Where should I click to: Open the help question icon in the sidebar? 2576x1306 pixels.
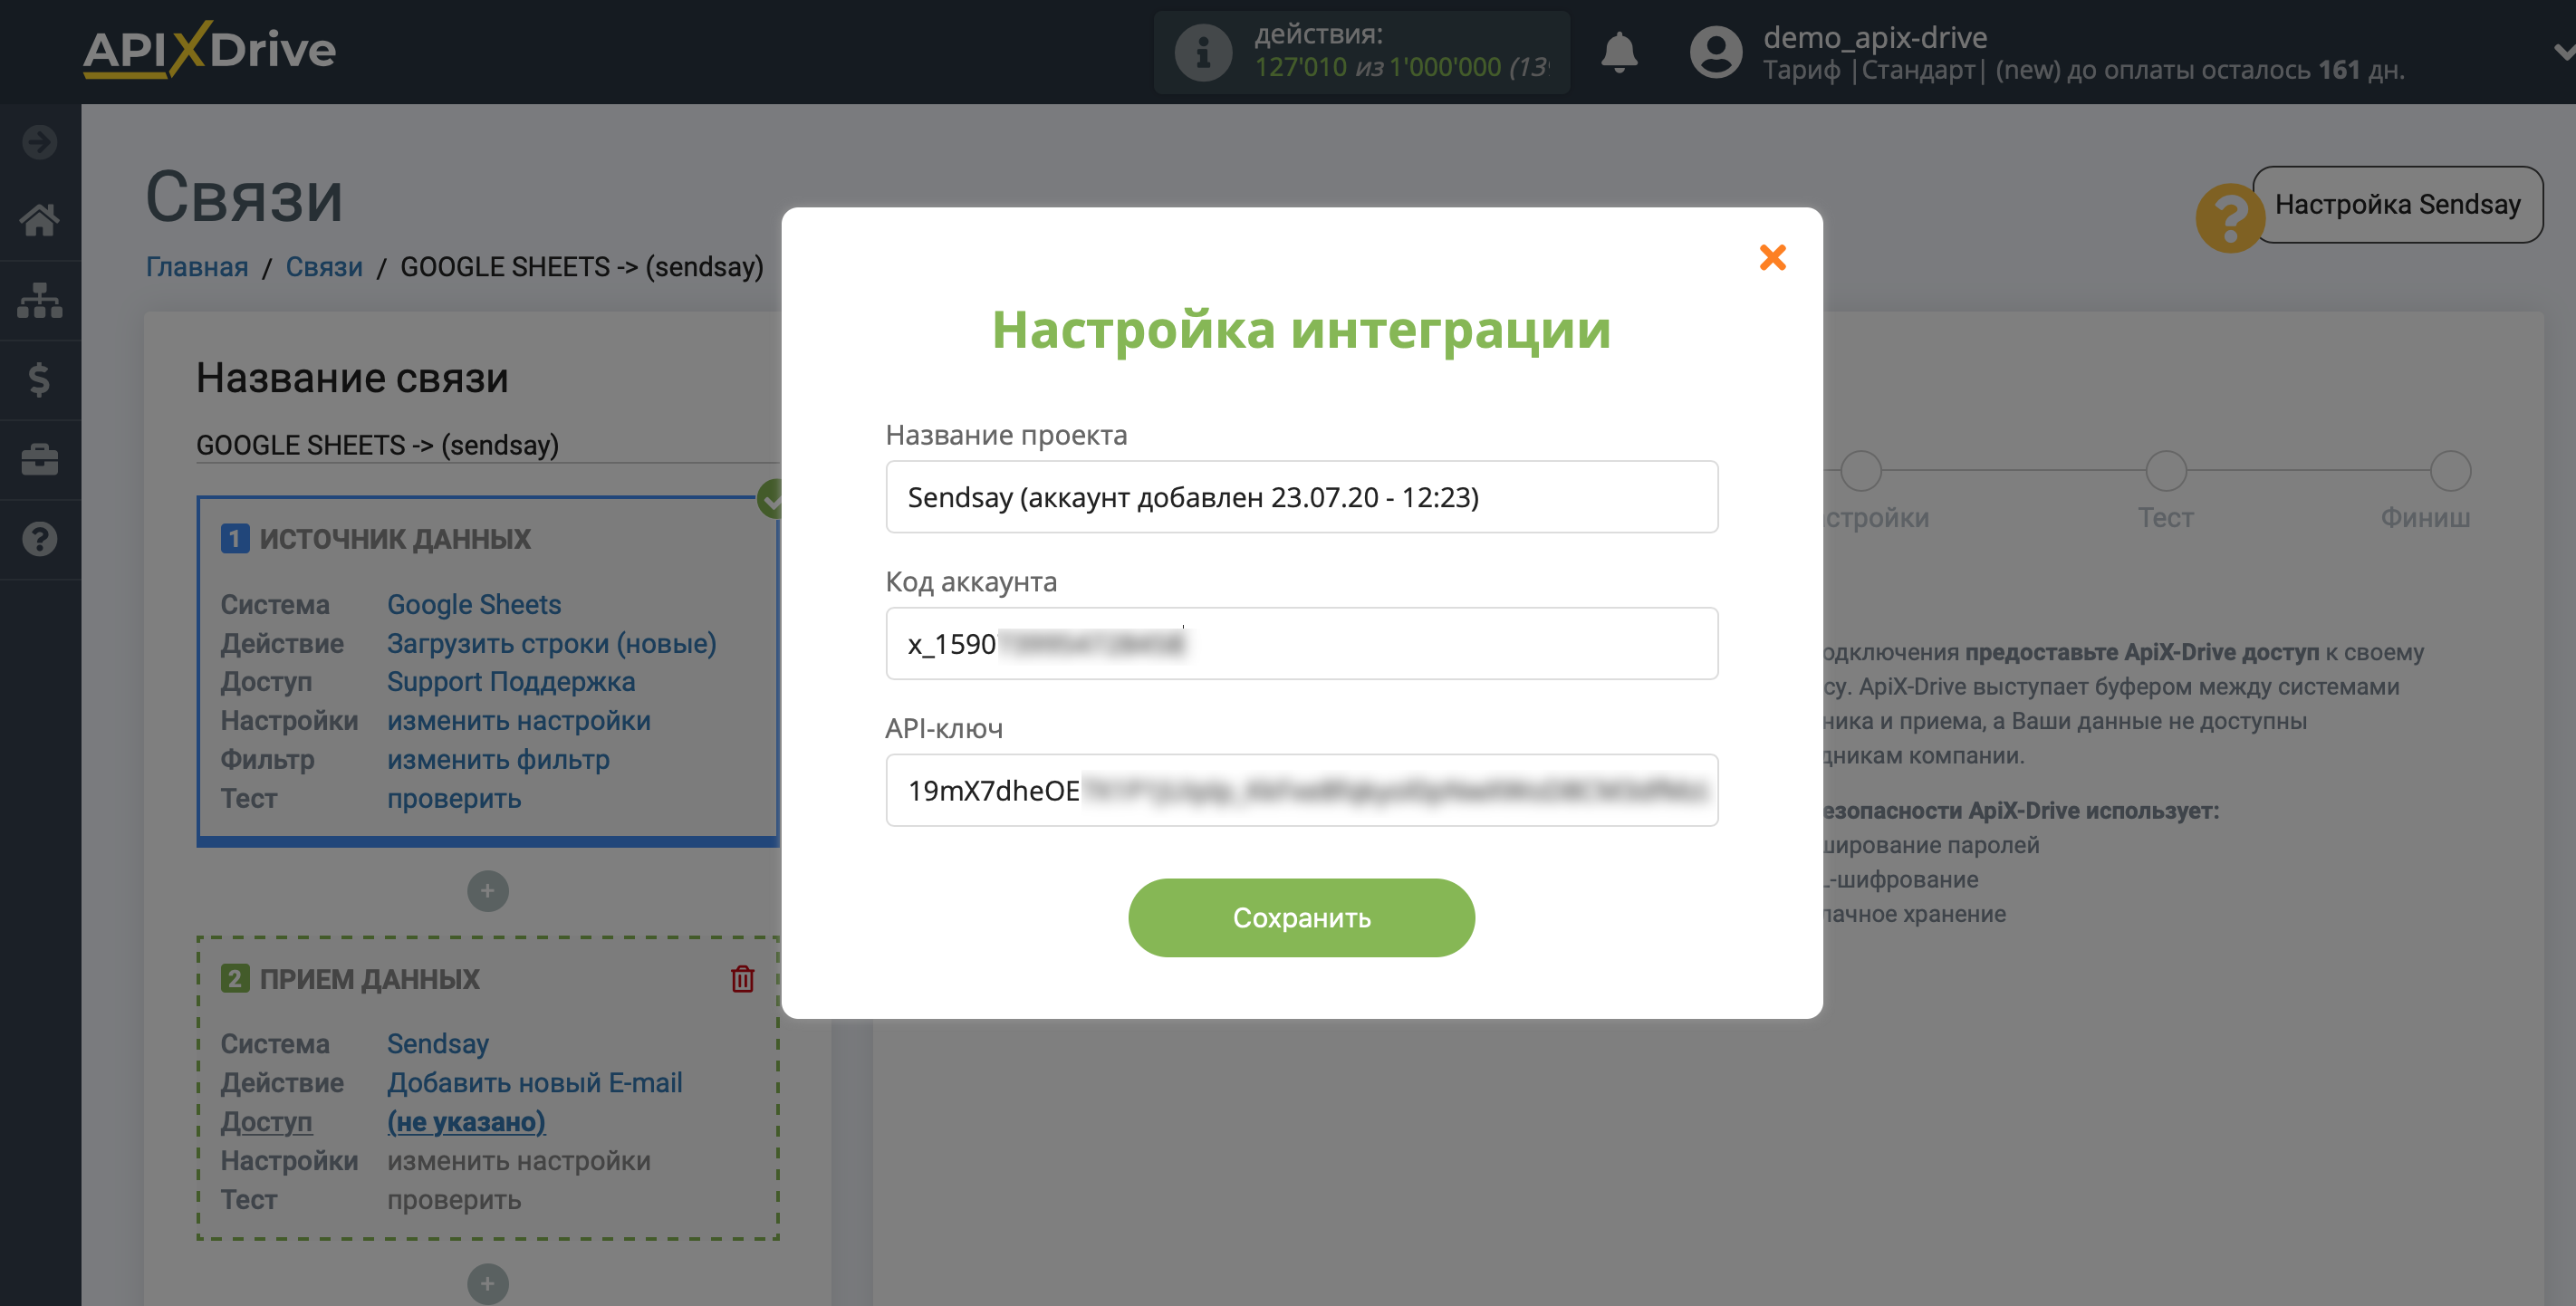coord(40,540)
